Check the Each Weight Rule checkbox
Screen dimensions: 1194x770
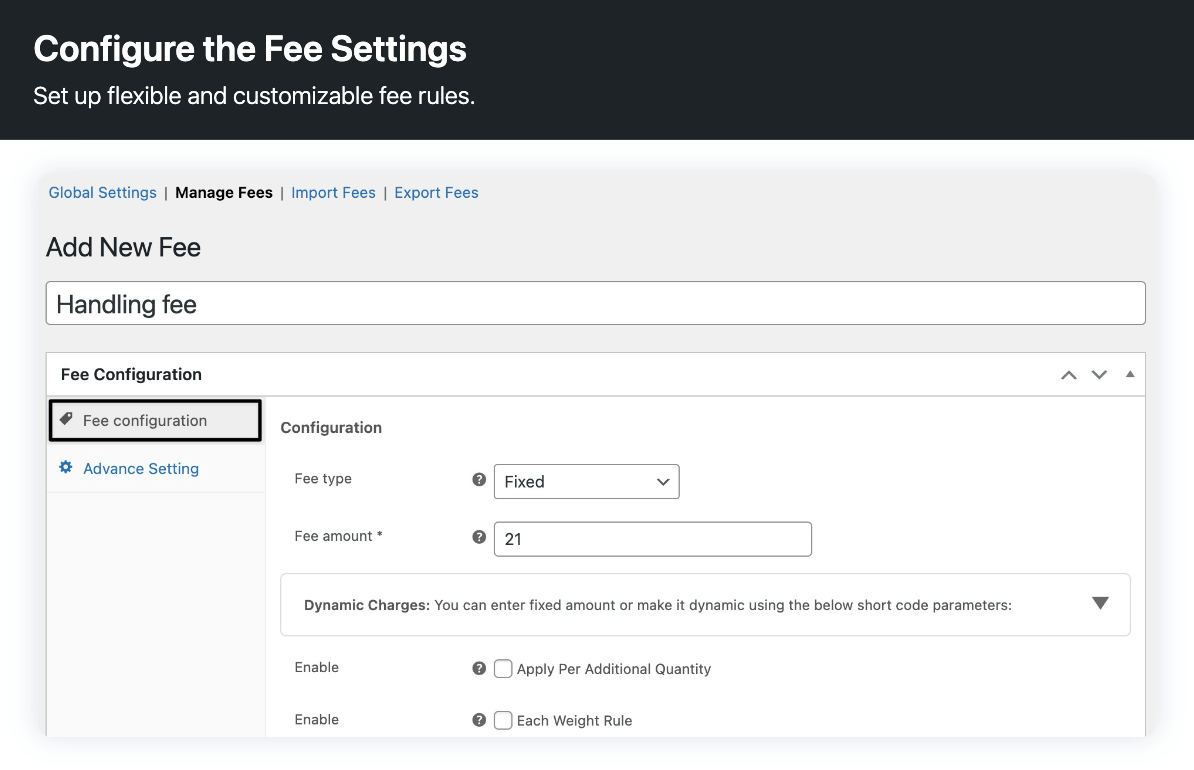click(503, 720)
